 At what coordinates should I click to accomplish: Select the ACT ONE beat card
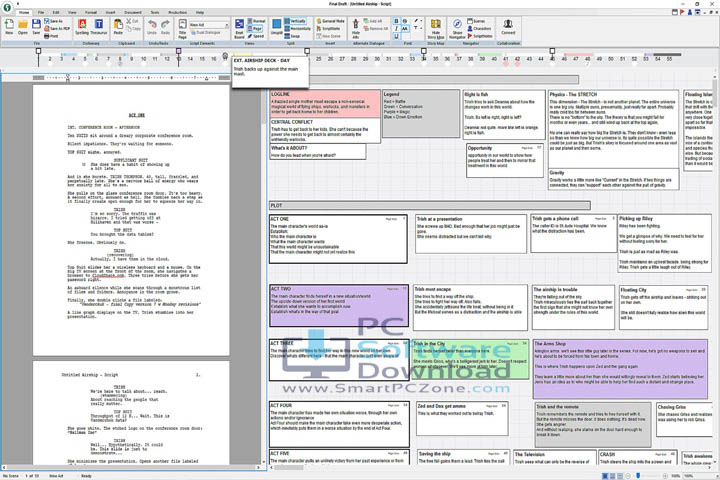point(338,239)
